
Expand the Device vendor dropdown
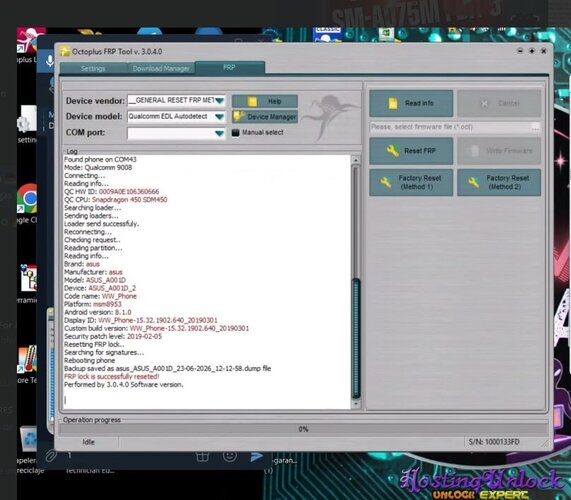tap(219, 101)
